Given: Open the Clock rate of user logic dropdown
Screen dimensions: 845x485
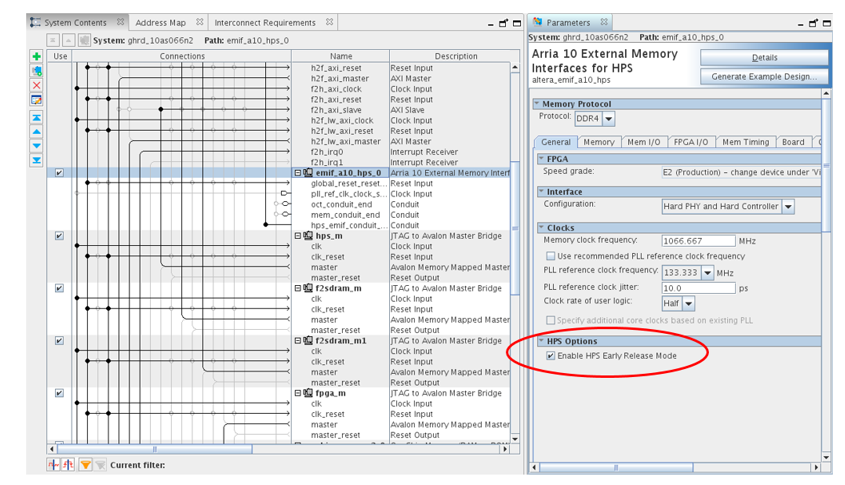Looking at the screenshot, I should [689, 303].
